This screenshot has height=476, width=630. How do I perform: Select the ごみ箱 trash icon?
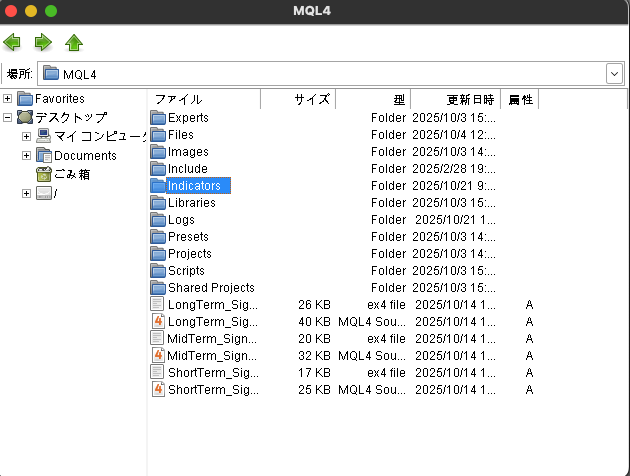click(x=44, y=174)
